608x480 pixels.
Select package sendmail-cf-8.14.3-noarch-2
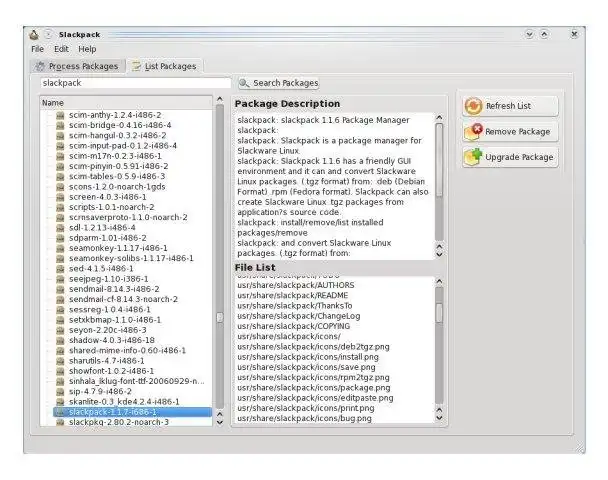(x=123, y=299)
